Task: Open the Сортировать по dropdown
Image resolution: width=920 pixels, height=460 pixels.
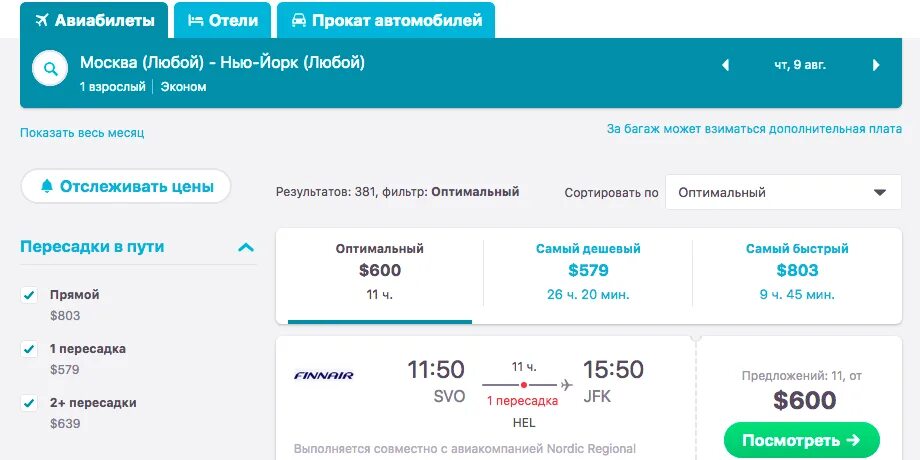Action: coord(783,192)
